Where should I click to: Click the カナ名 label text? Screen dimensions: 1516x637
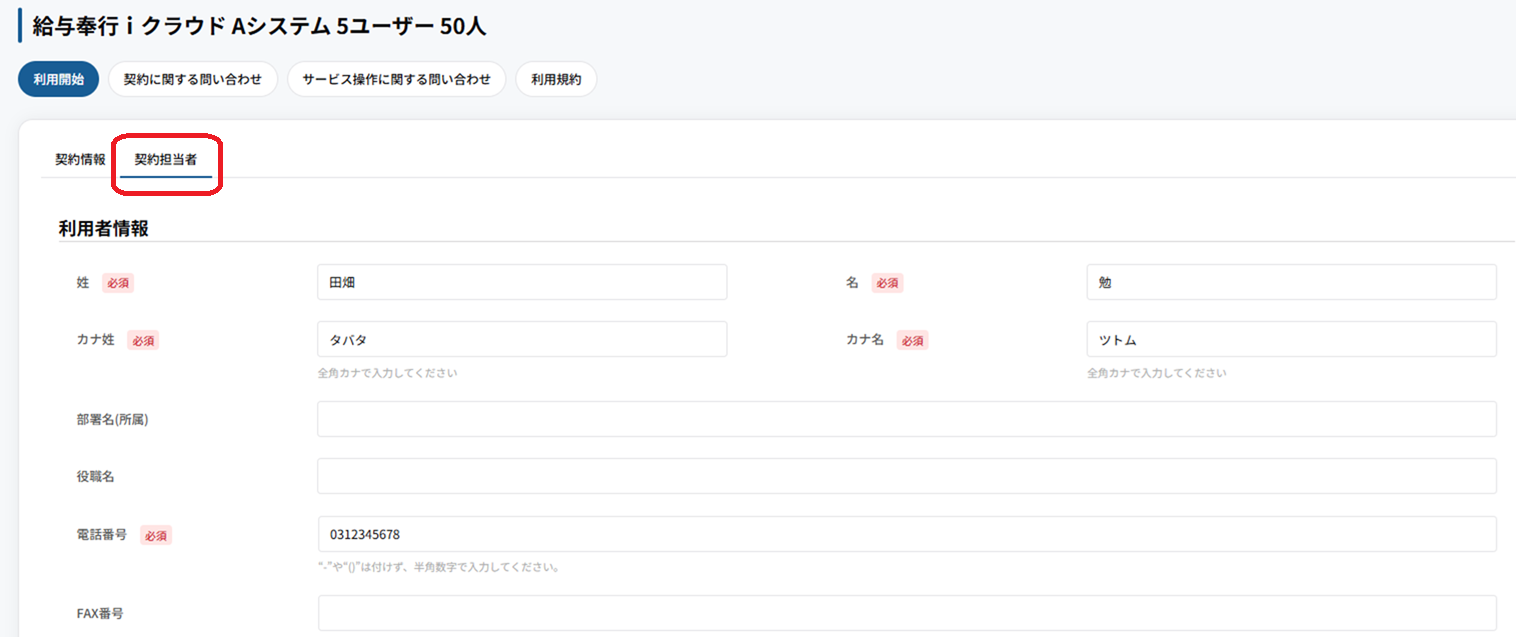pyautogui.click(x=865, y=339)
